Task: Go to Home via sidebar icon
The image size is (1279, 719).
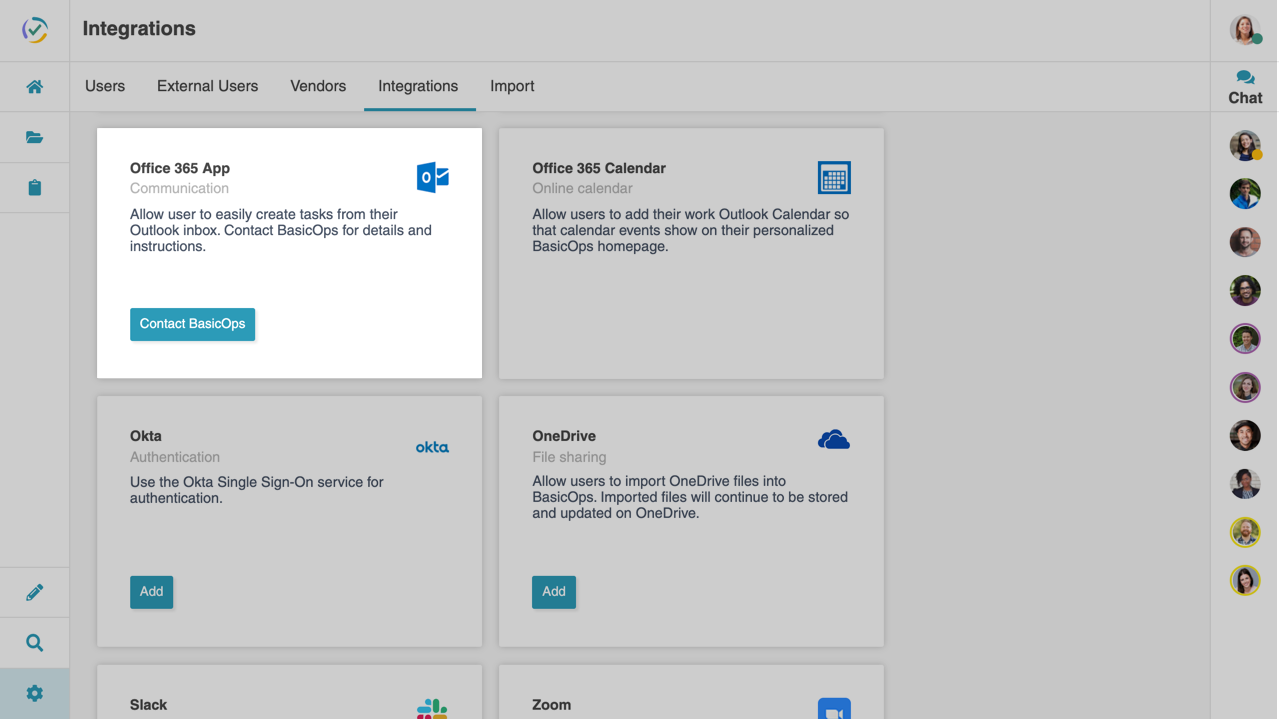Action: [x=34, y=87]
